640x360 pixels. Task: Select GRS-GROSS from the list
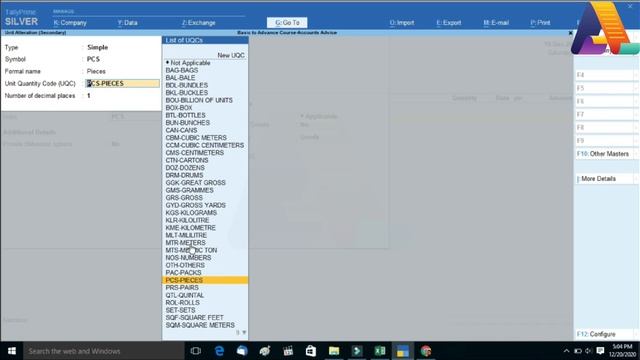(x=184, y=198)
